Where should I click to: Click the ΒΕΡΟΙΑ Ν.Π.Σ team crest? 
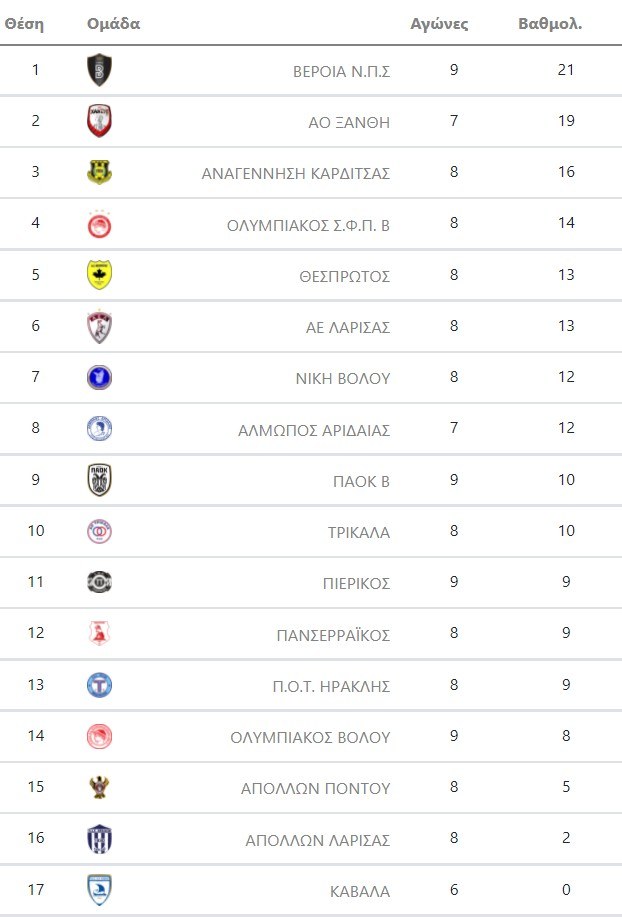[99, 70]
